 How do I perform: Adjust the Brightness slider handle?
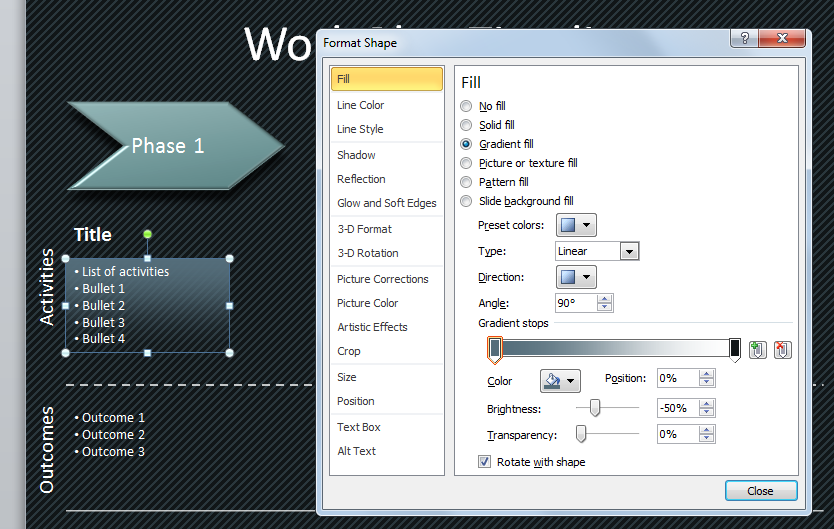(x=595, y=407)
